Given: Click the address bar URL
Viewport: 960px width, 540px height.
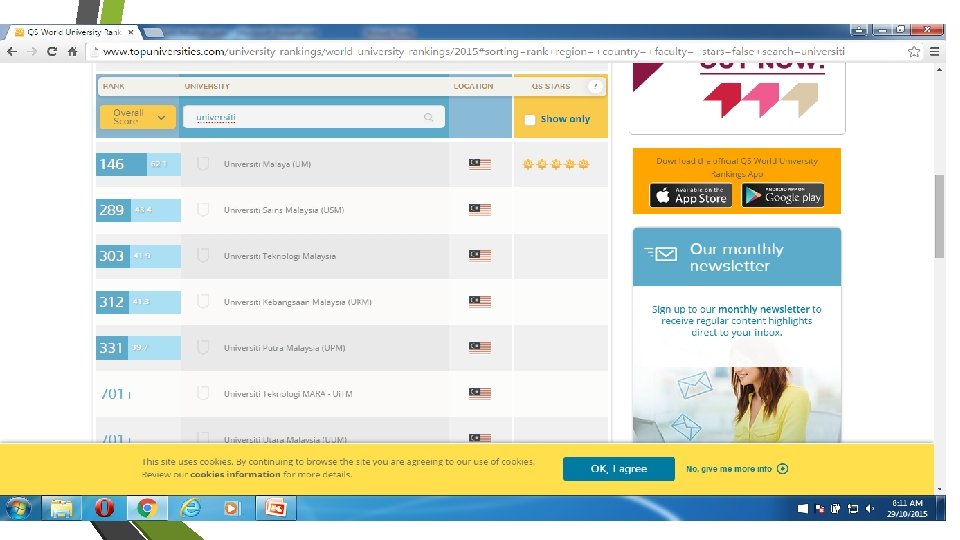Looking at the screenshot, I should coord(473,51).
